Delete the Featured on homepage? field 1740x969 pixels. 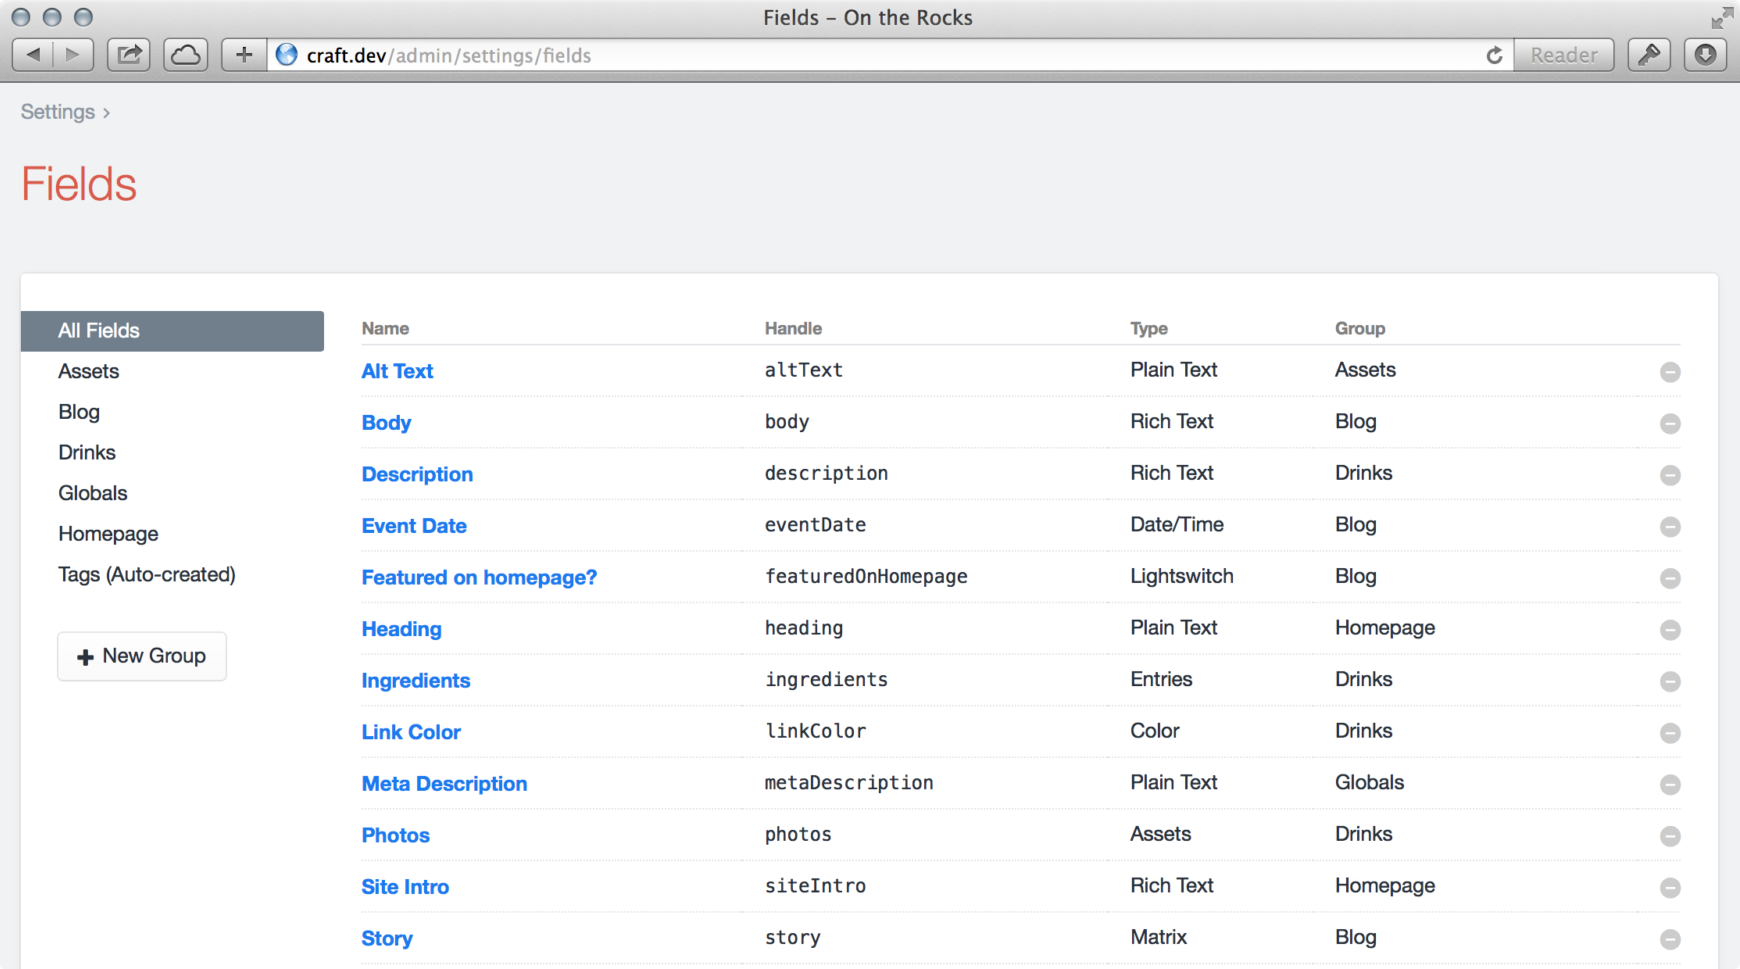pyautogui.click(x=1670, y=578)
